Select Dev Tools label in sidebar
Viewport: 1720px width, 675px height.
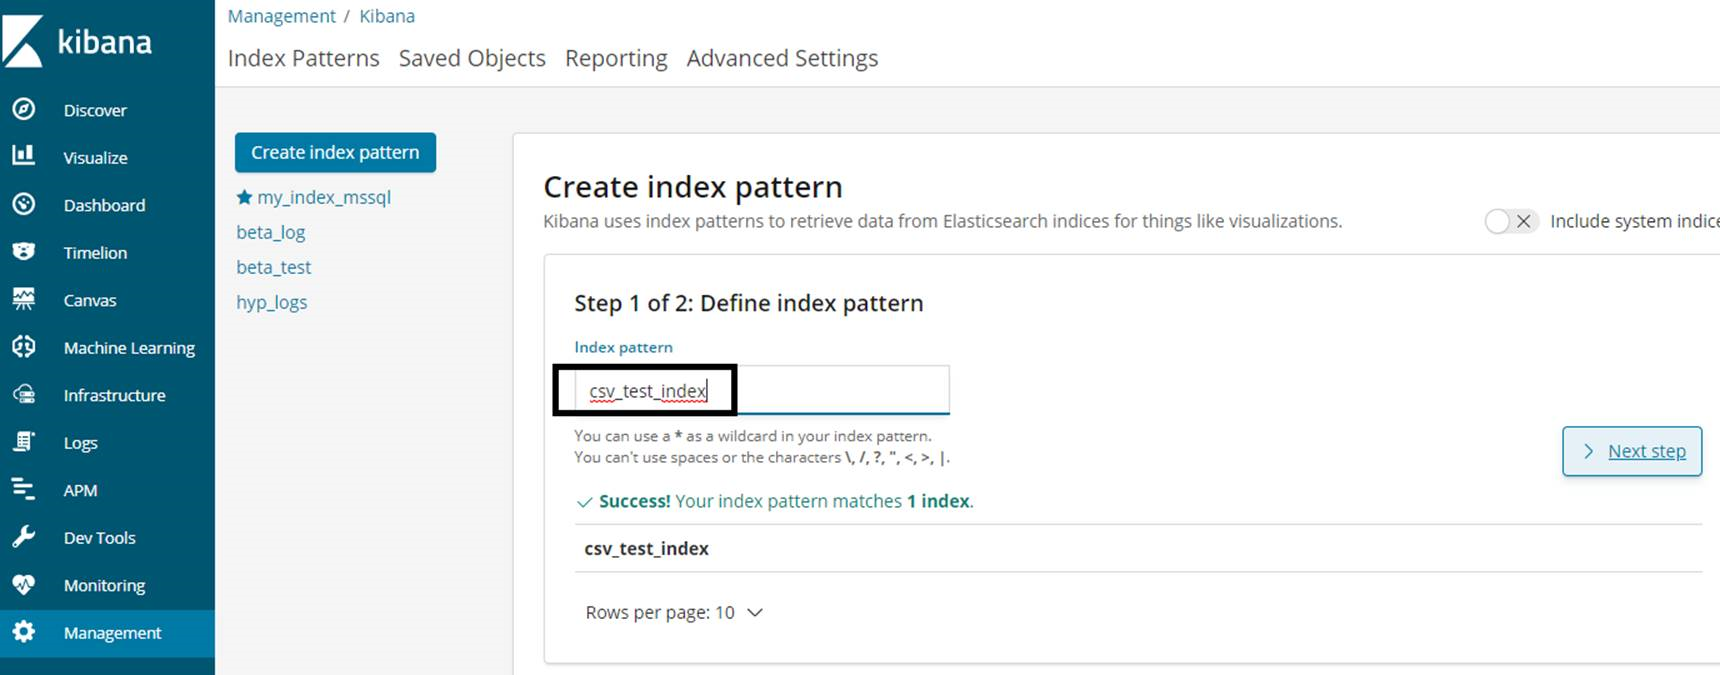pos(100,538)
